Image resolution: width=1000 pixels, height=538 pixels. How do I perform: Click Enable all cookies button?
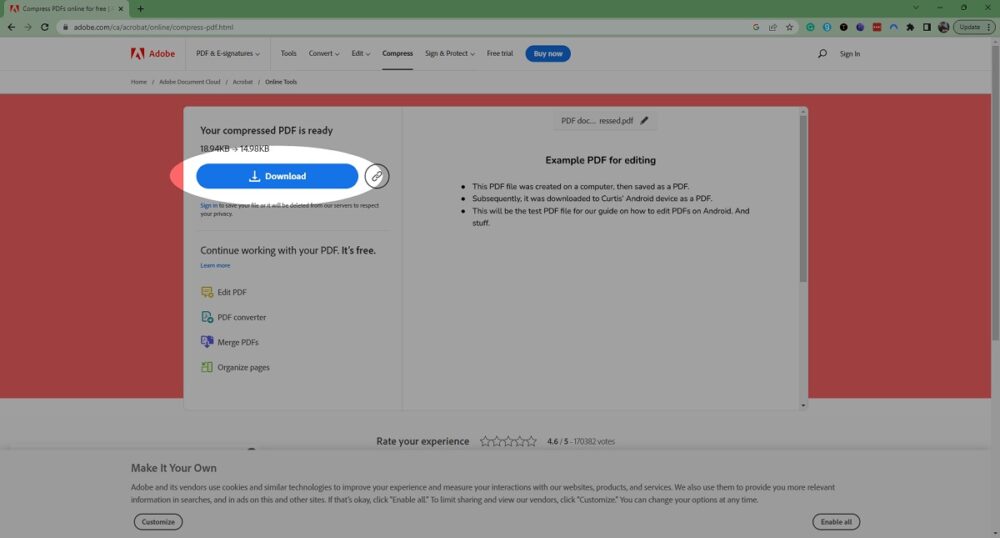[836, 522]
